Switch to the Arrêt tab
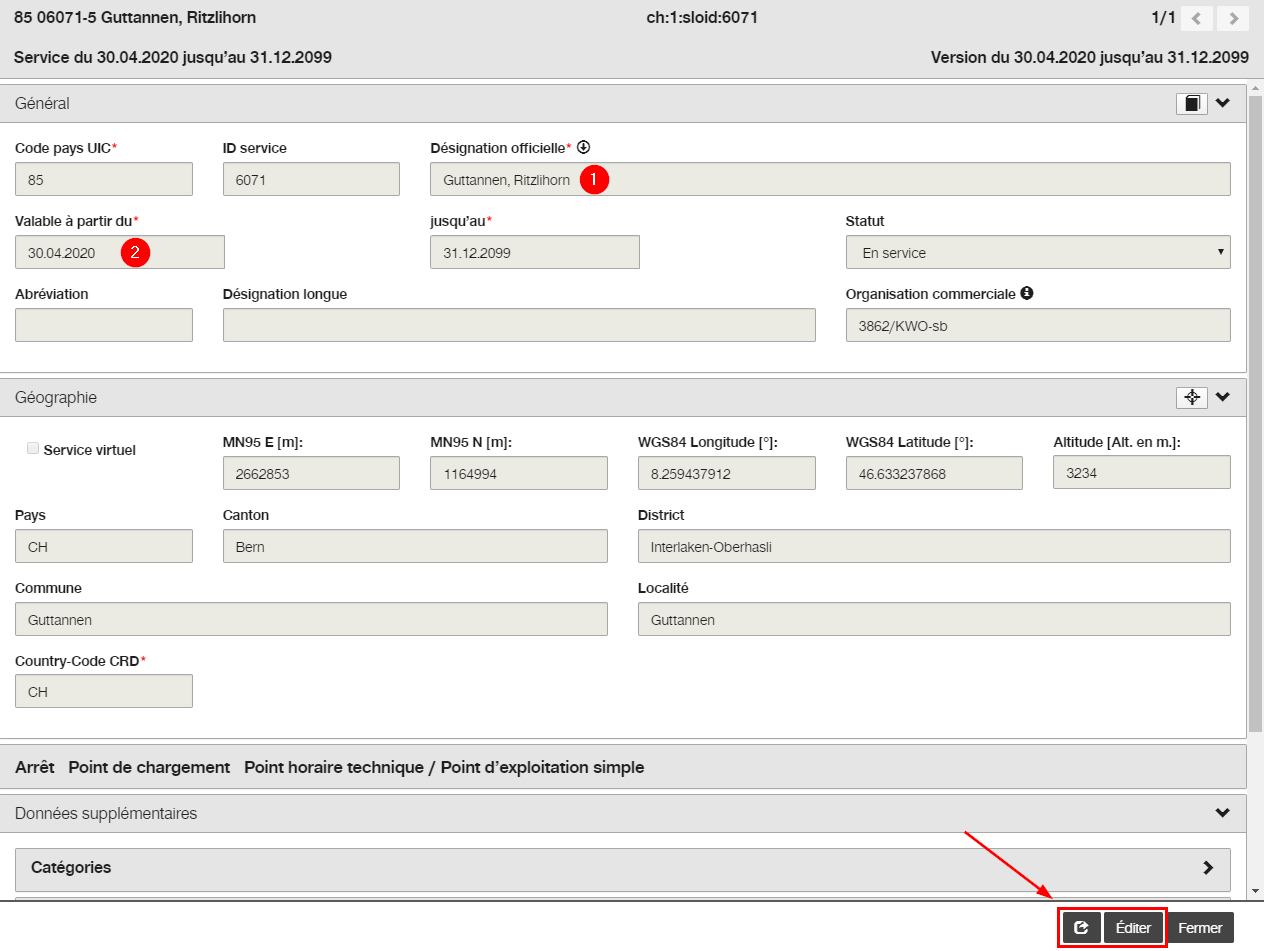Image resolution: width=1267 pixels, height=951 pixels. (35, 768)
